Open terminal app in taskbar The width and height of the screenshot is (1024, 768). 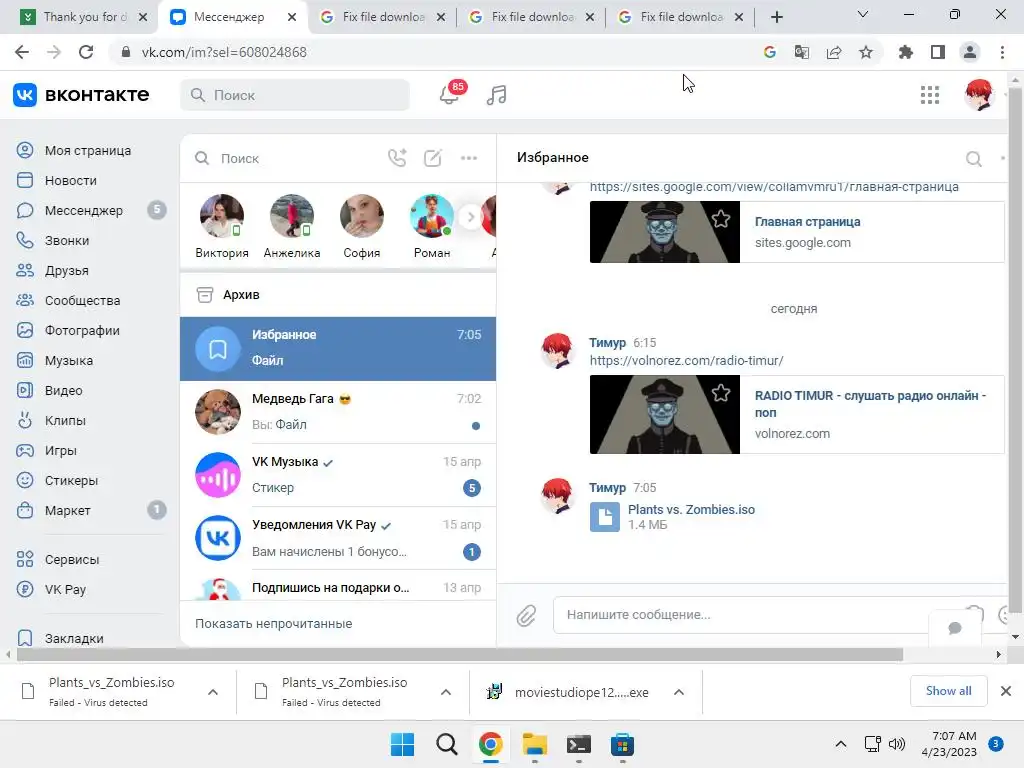(579, 744)
